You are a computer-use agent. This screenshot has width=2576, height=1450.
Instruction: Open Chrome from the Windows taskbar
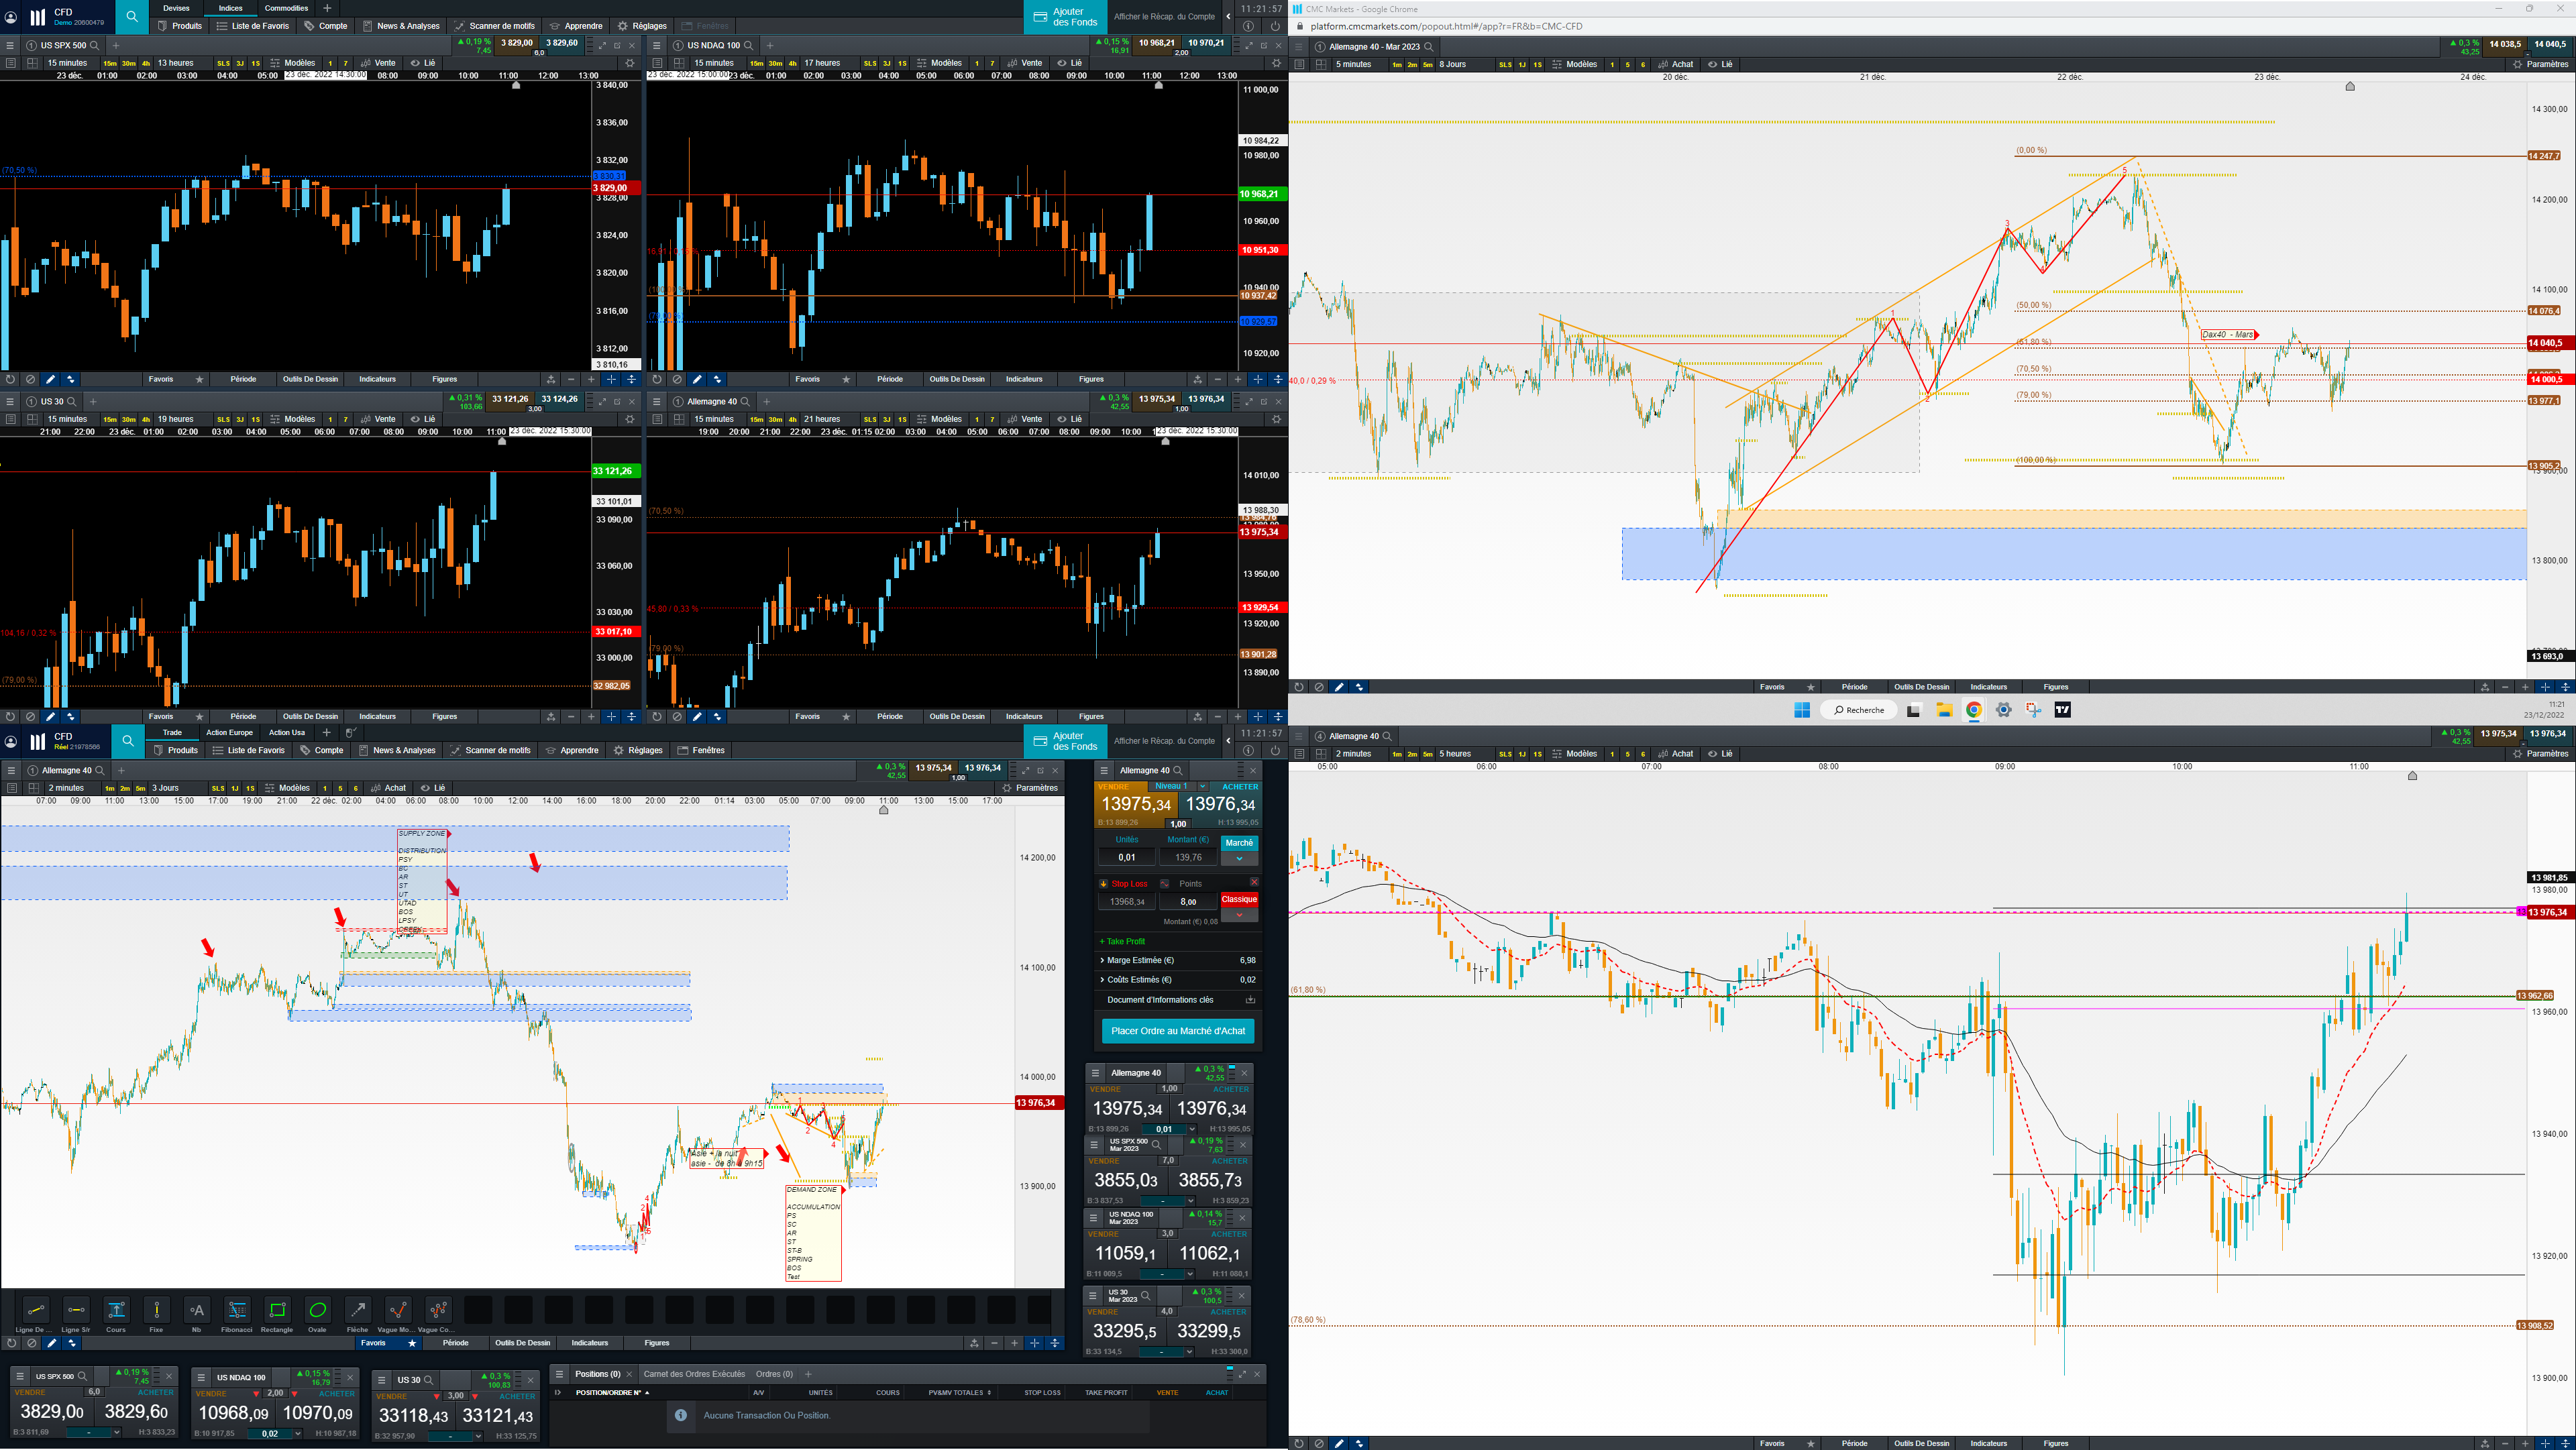[1973, 710]
